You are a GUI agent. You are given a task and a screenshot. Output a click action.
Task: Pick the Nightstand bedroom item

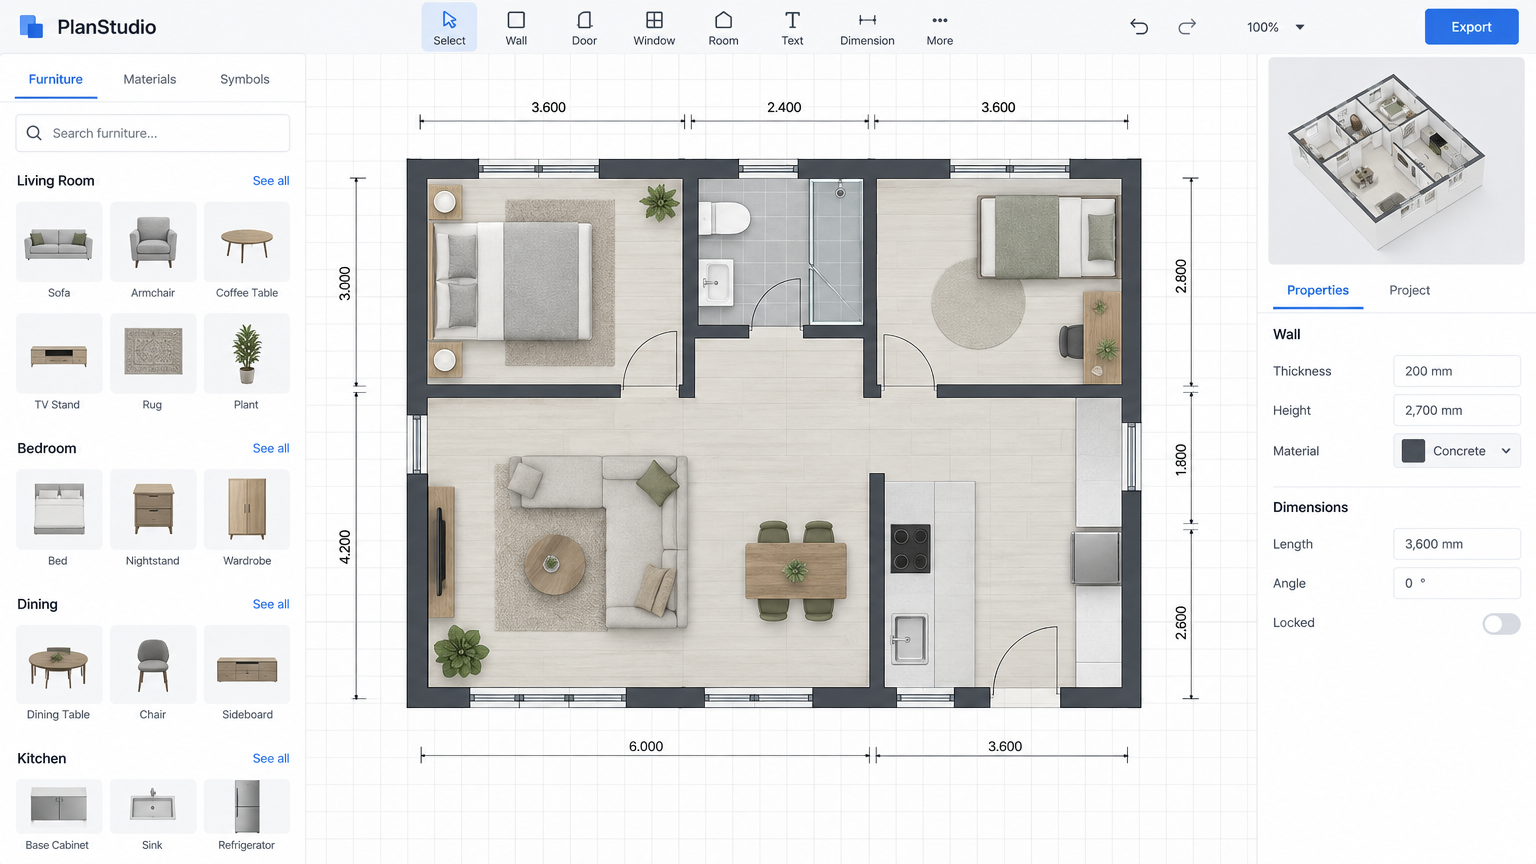(153, 519)
